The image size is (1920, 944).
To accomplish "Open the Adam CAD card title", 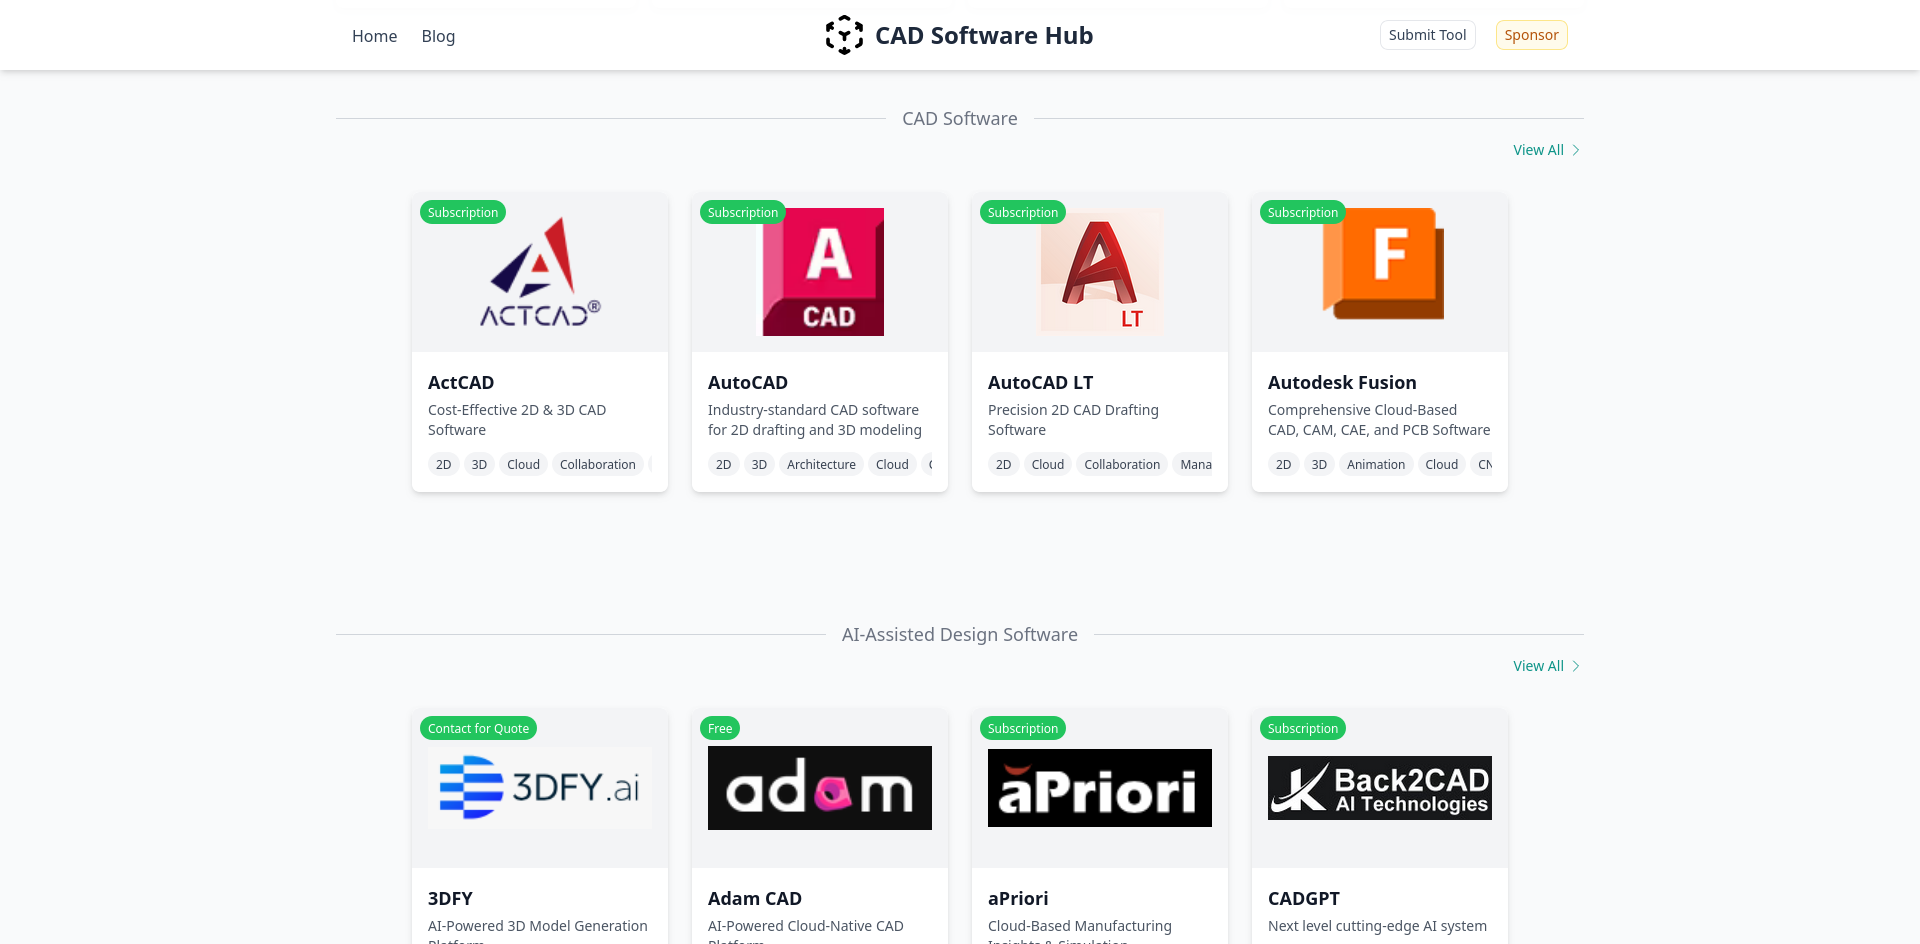I will [755, 898].
